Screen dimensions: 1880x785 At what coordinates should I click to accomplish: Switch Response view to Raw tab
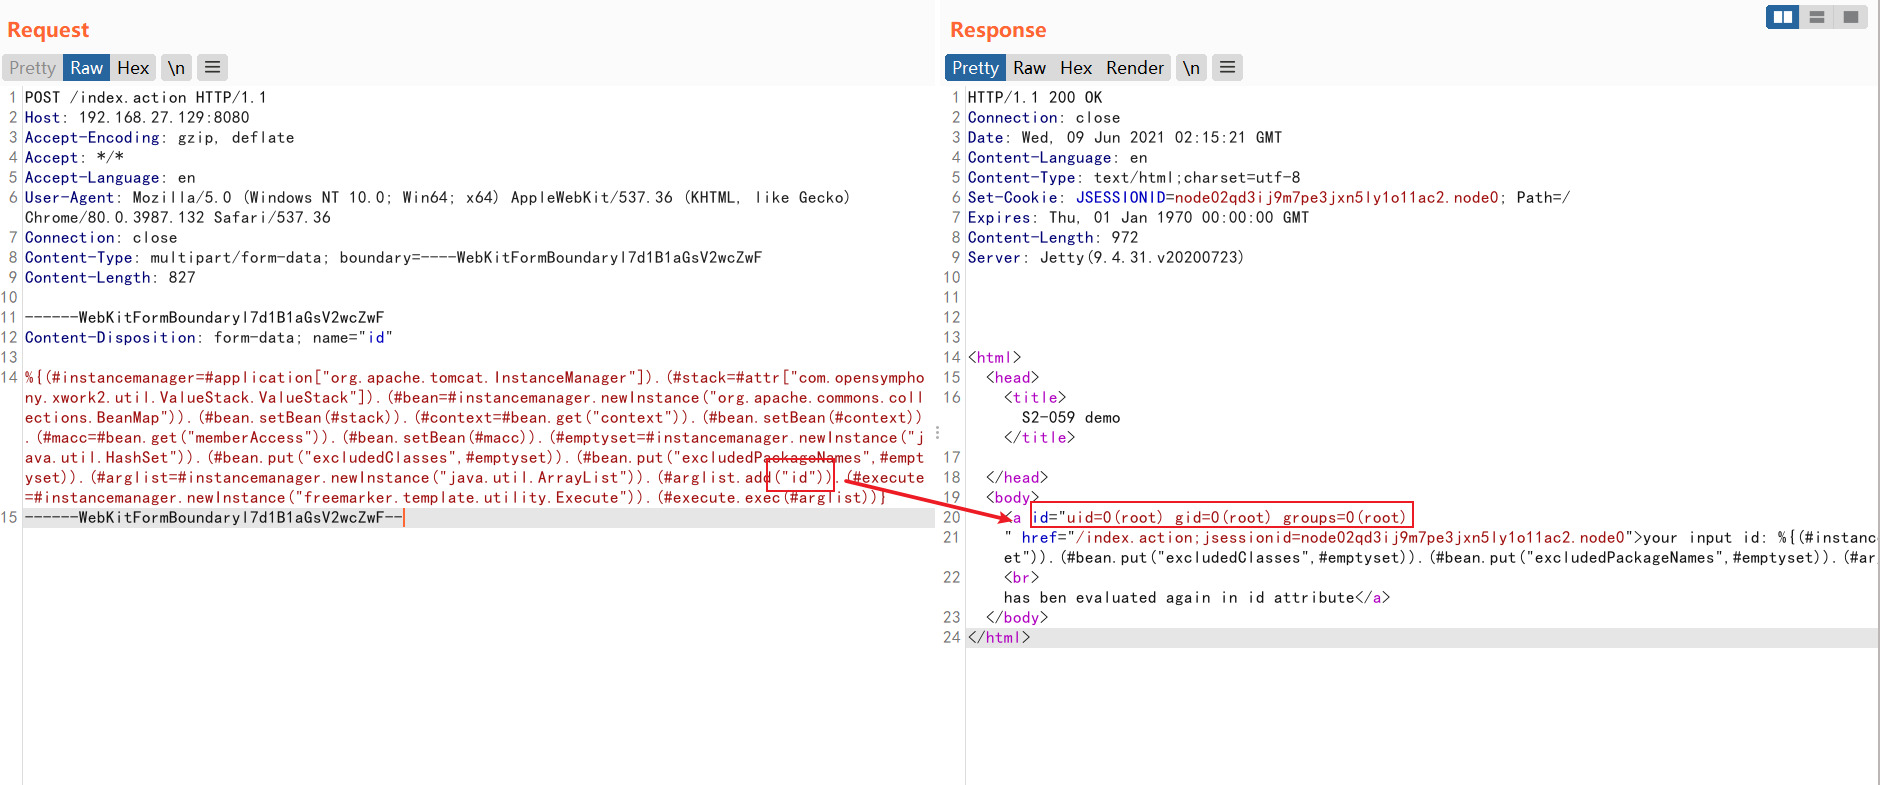(x=1029, y=68)
